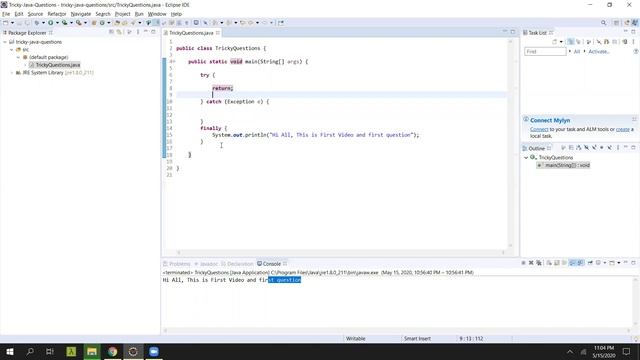Toggle Scroll Lock in Console toolbar
This screenshot has height=360, width=640.
[557, 263]
